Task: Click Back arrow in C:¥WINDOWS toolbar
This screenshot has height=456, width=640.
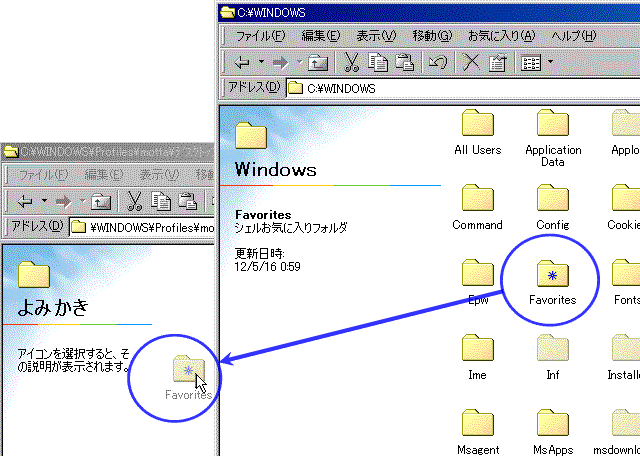Action: [x=242, y=62]
